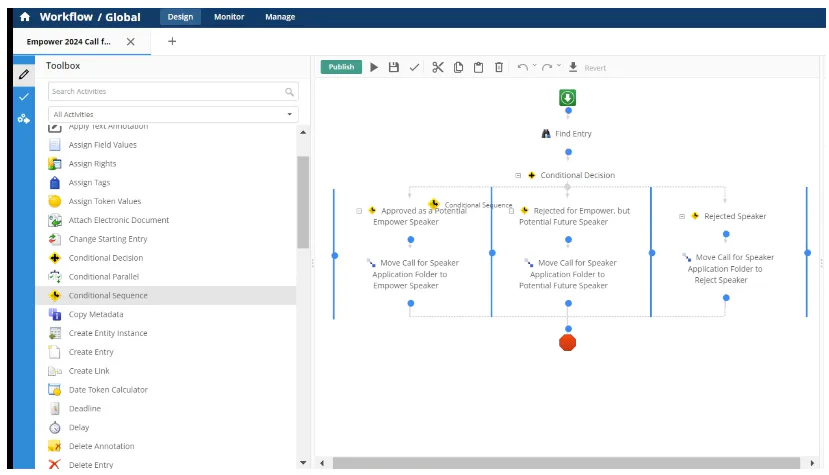Viewport: 829px width, 475px height.
Task: Select Delay activity
Action: (165, 427)
